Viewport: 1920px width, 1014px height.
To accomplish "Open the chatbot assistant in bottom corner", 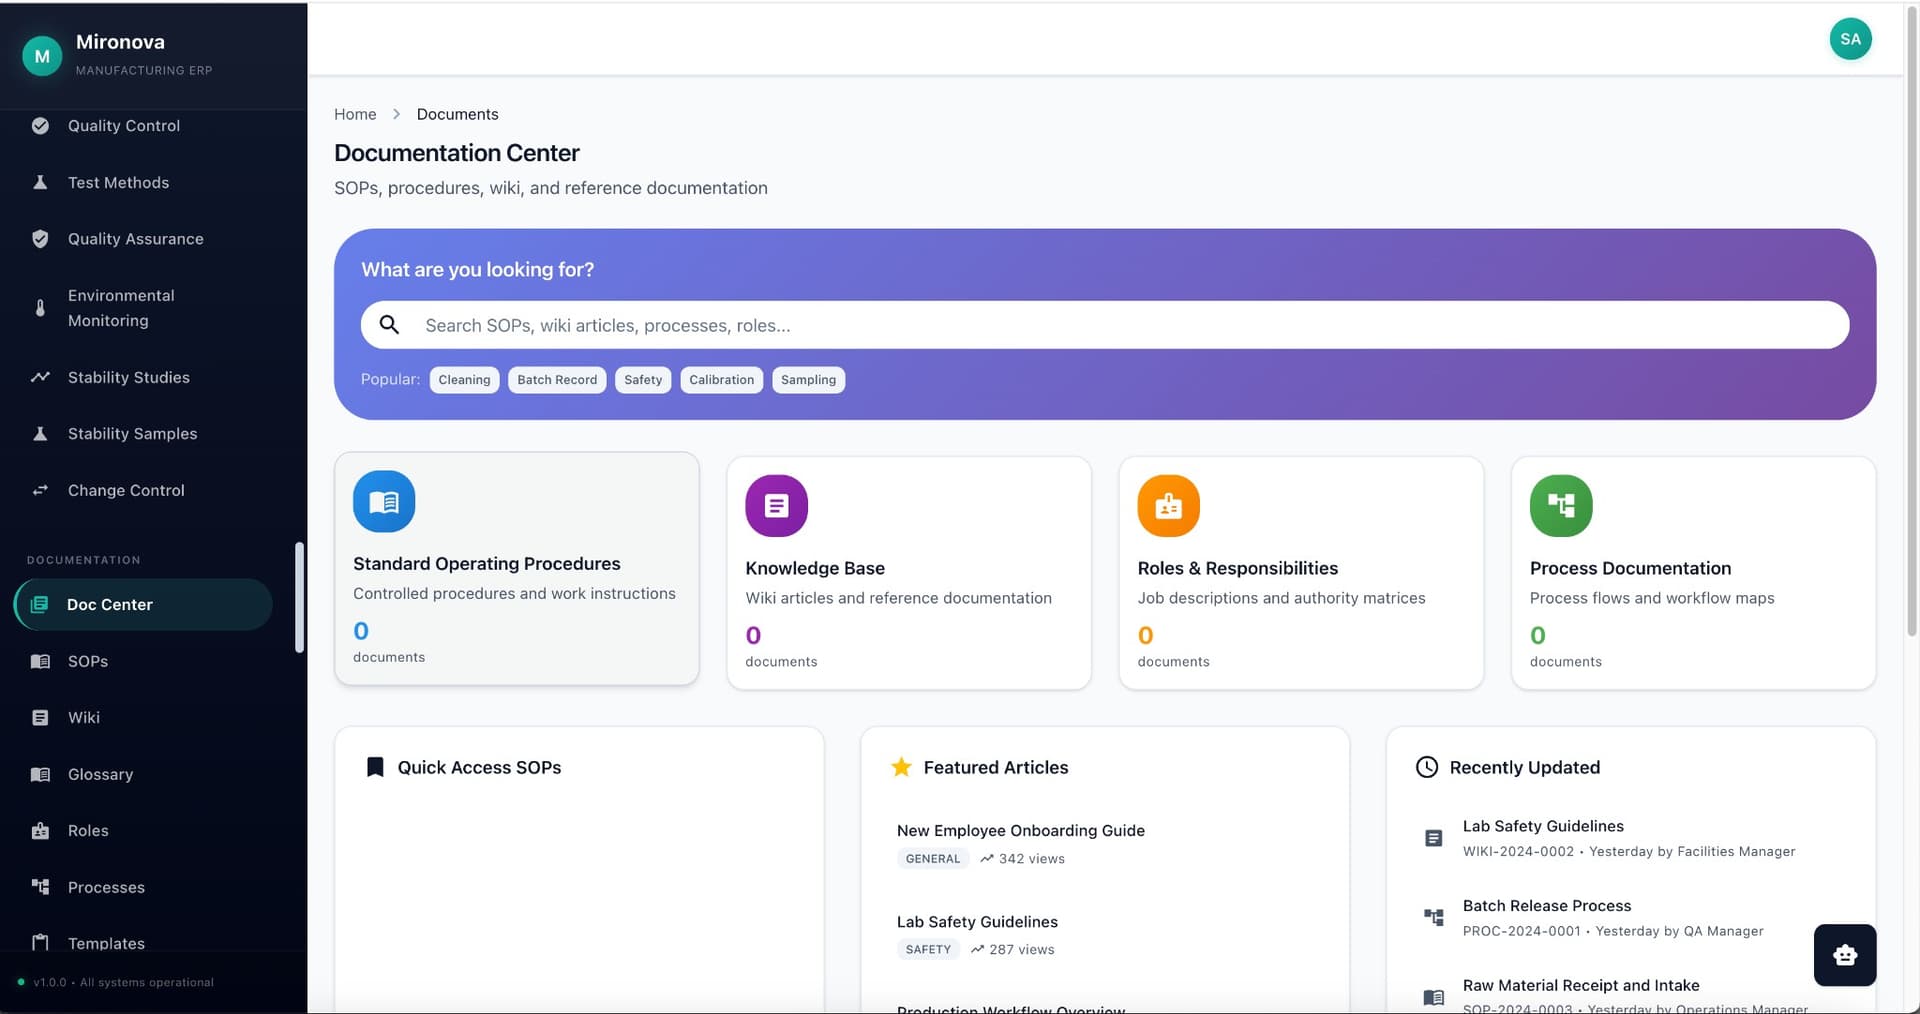I will point(1844,955).
